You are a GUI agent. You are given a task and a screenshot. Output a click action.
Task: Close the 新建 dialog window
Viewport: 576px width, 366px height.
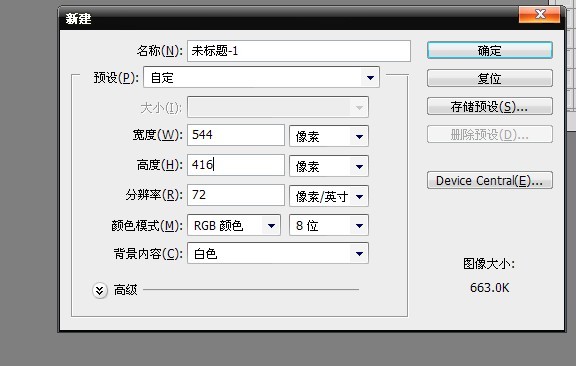[x=539, y=14]
